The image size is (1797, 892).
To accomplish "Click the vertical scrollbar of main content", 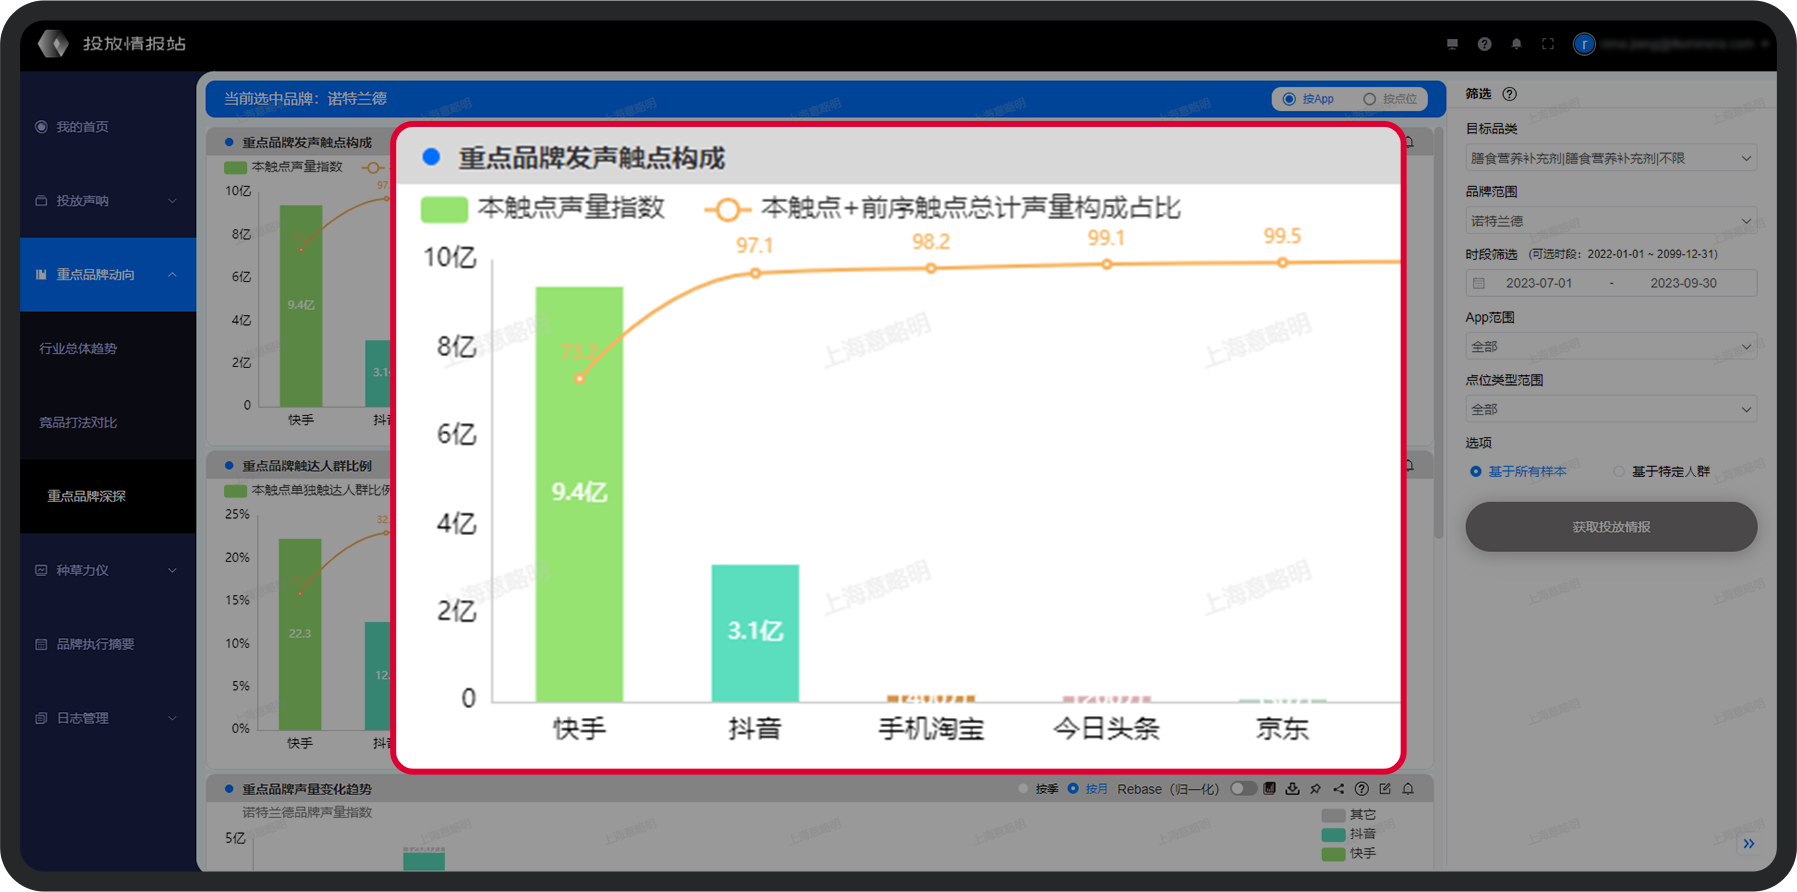I will pyautogui.click(x=1439, y=332).
